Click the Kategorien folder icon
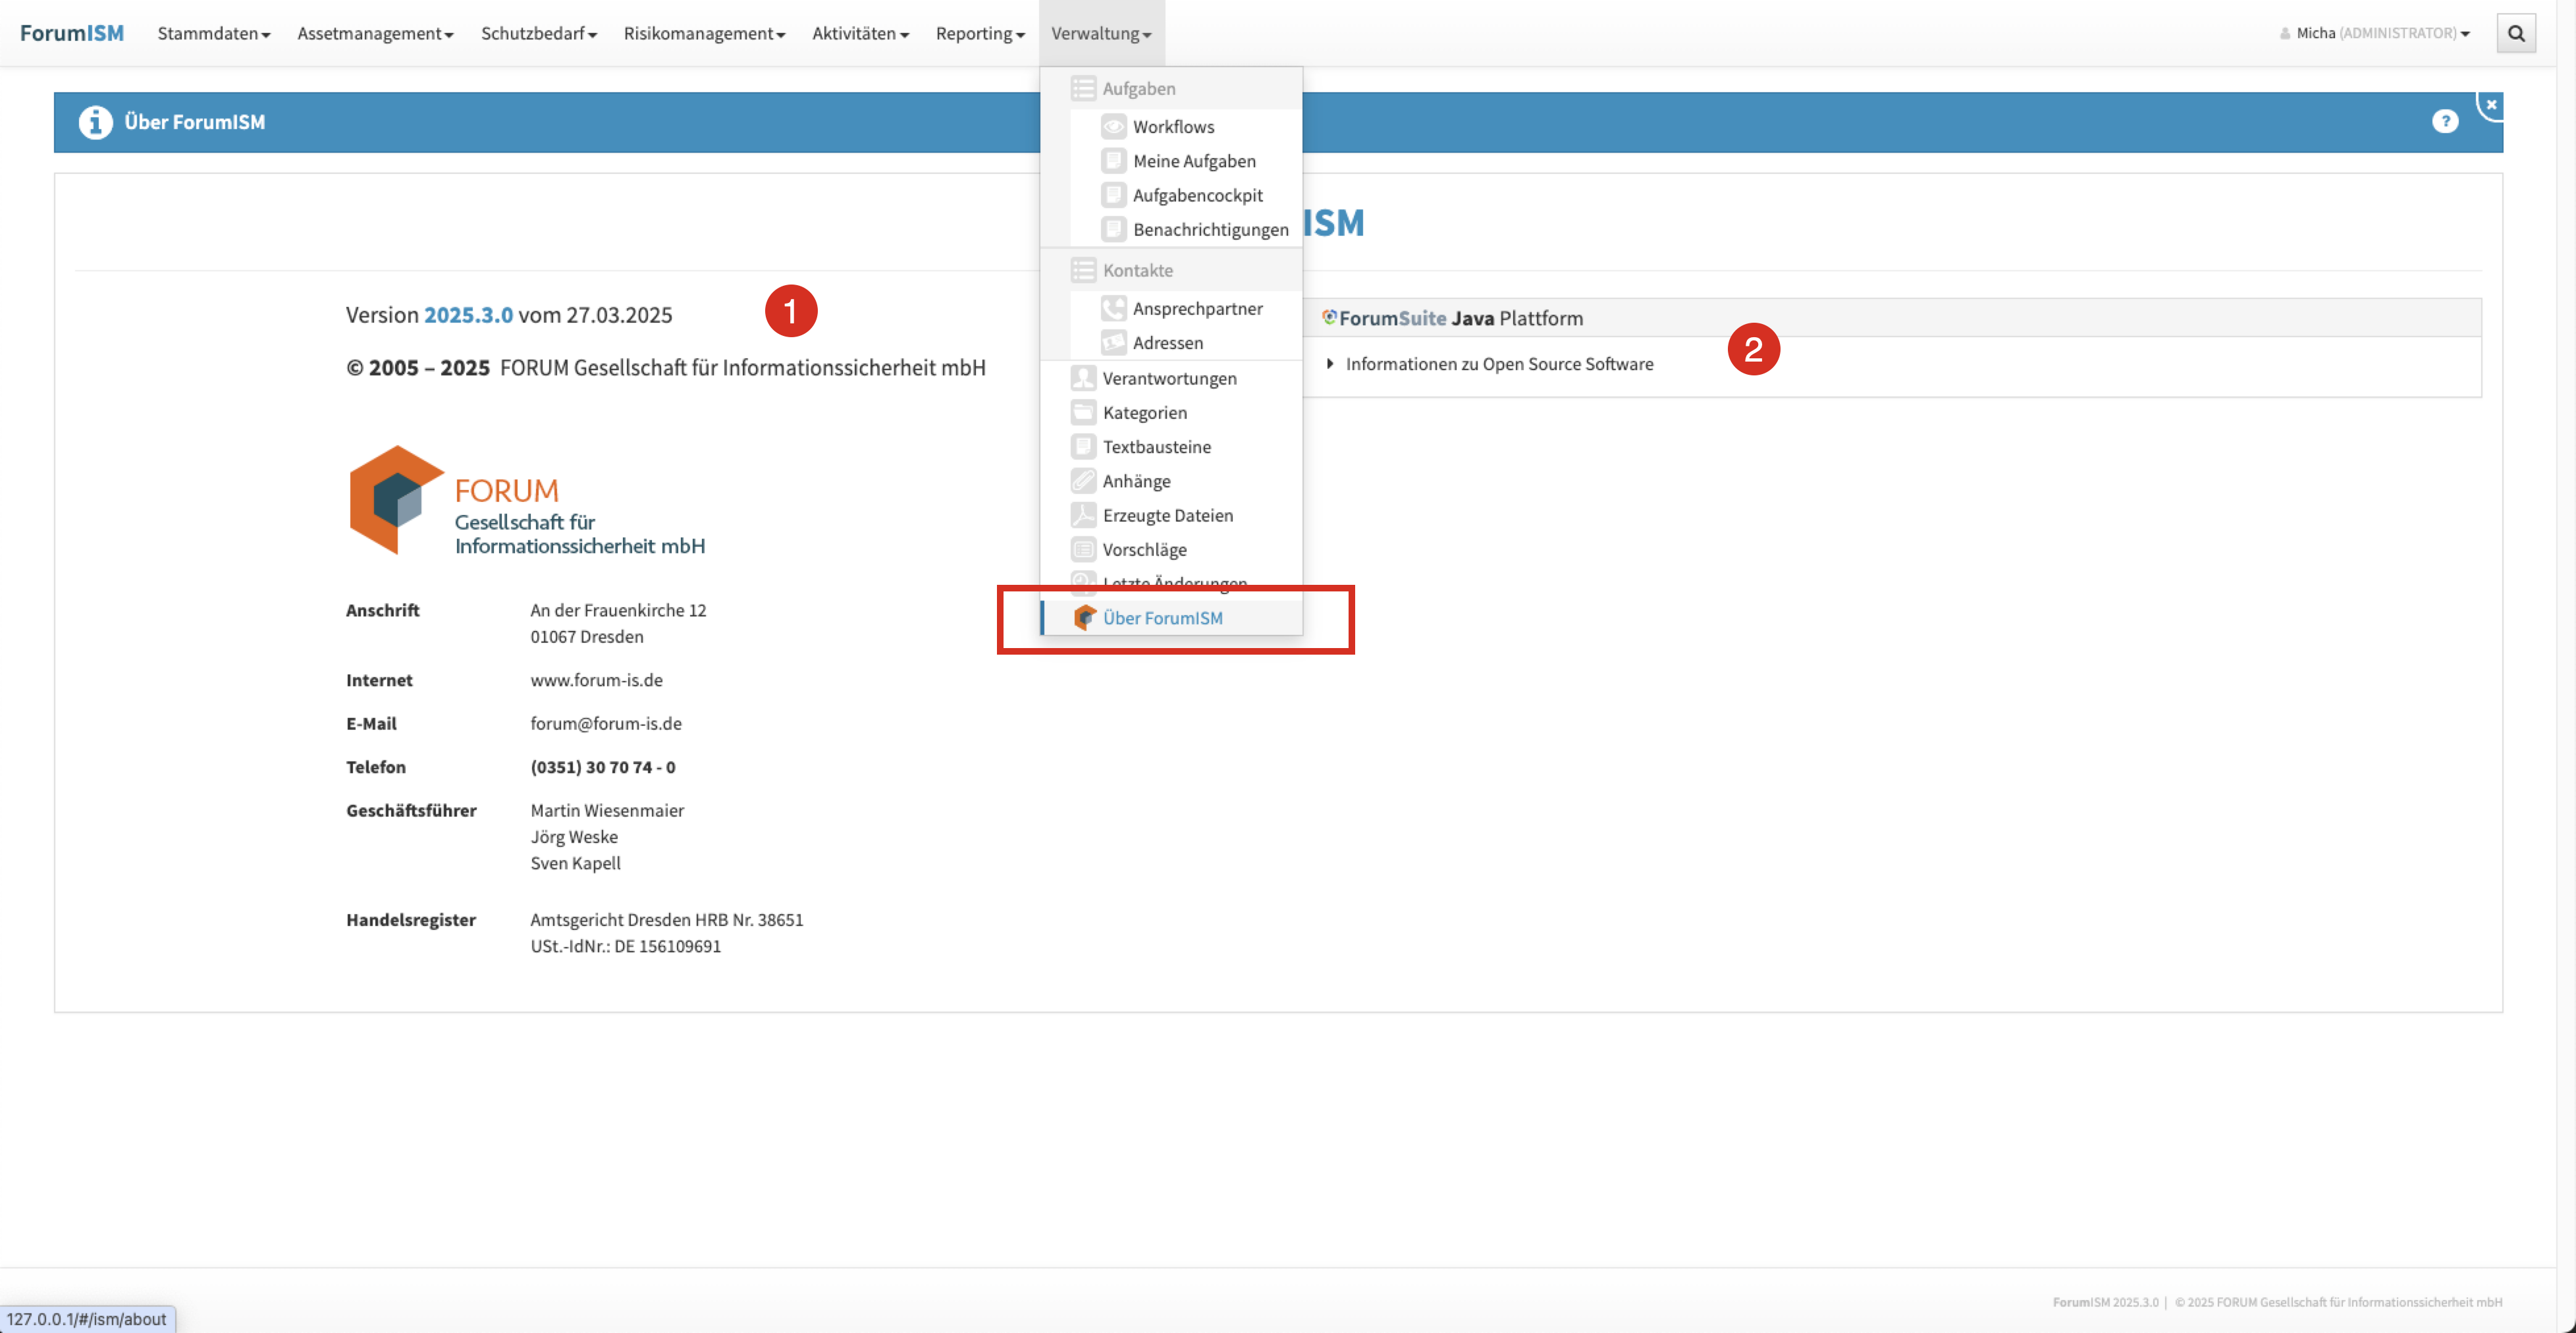 (x=1083, y=412)
